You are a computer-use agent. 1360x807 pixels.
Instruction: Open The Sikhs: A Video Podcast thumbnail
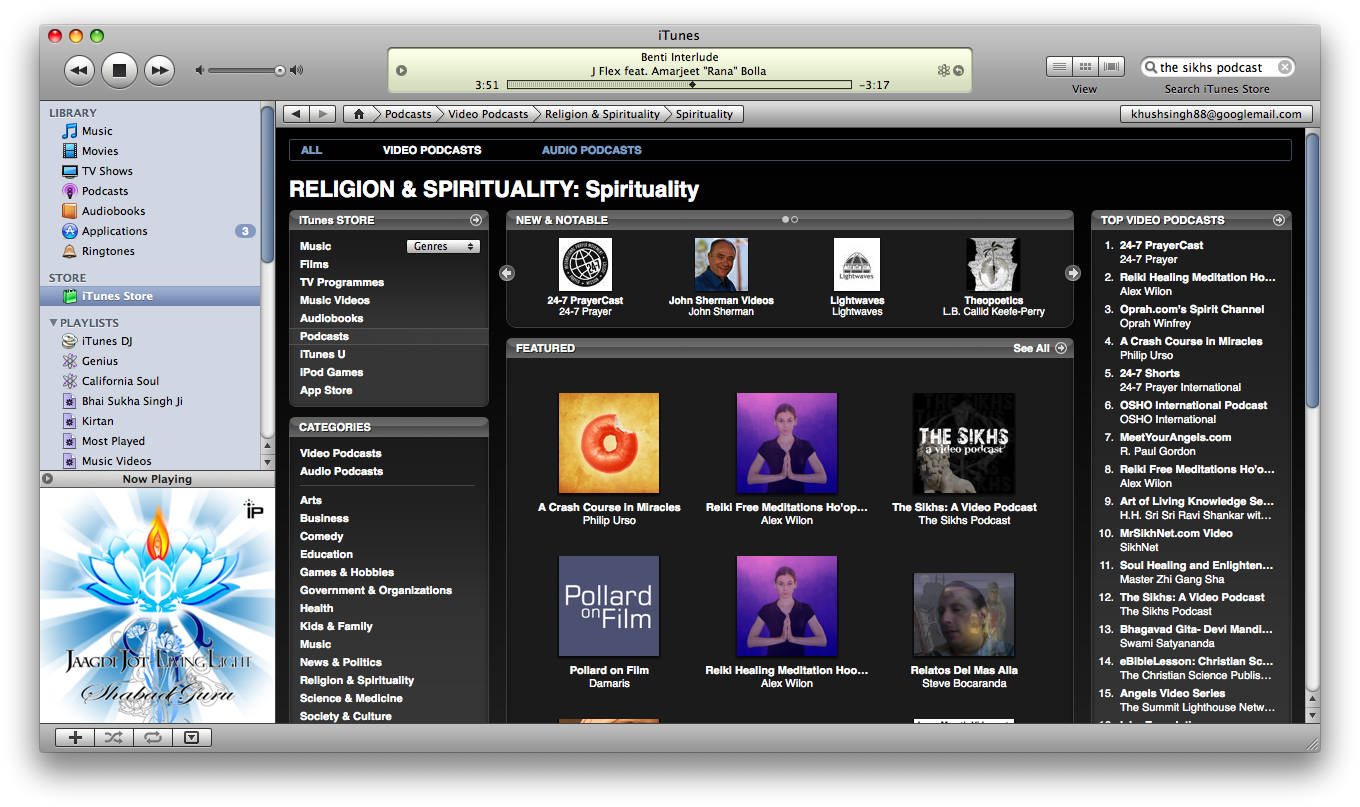point(963,443)
